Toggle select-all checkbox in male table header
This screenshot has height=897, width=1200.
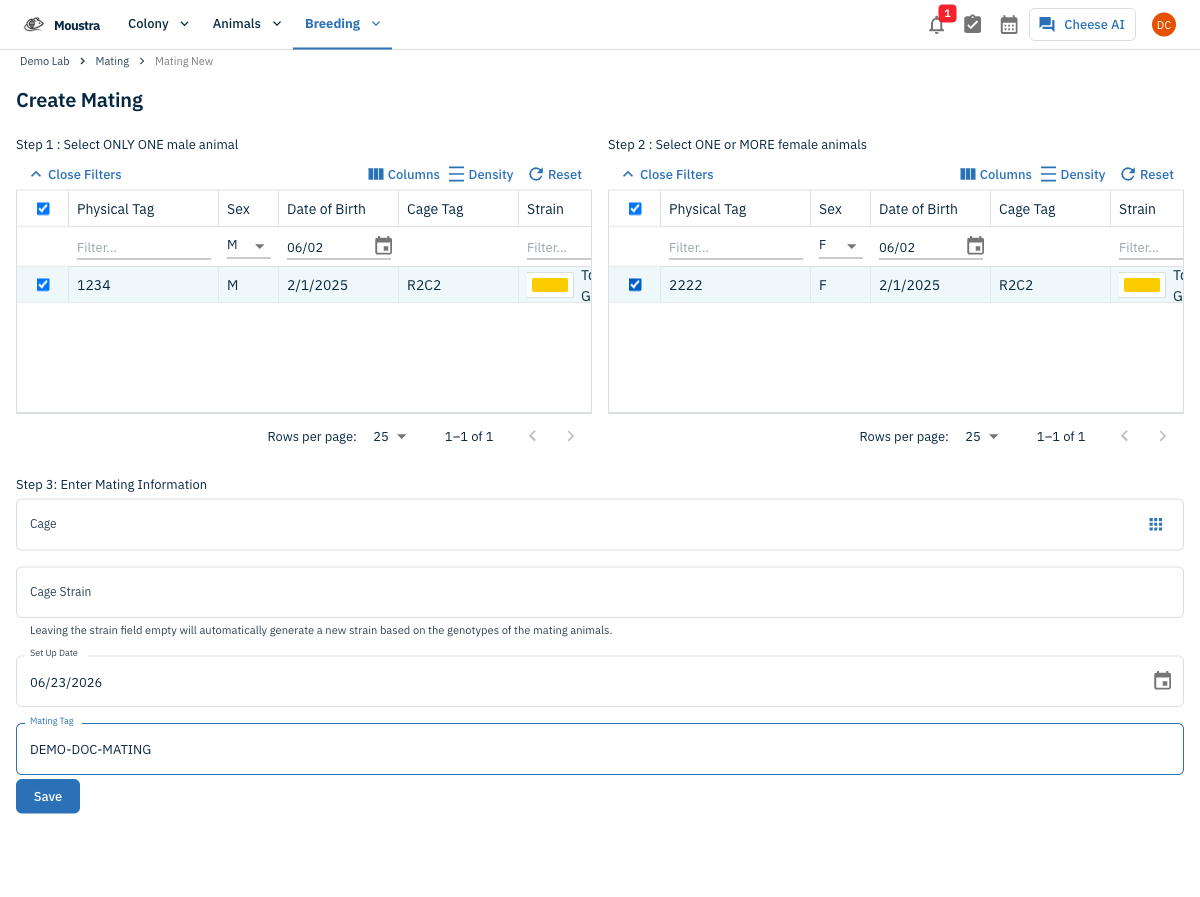(x=43, y=209)
